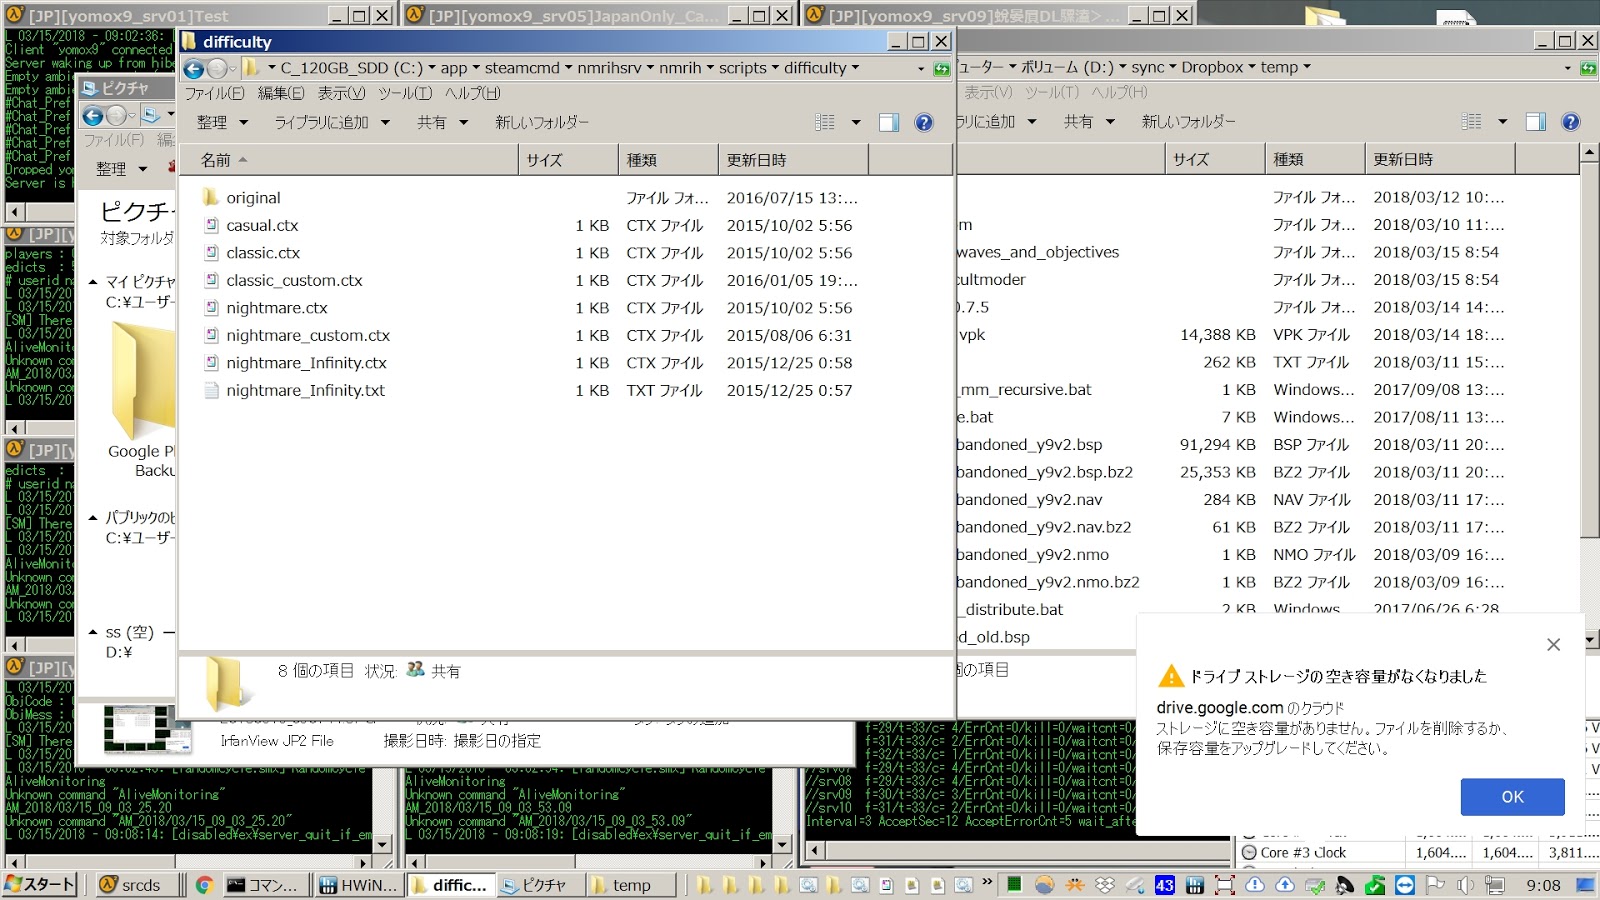
Task: Open Dropbox from the system tray
Action: point(1373,885)
